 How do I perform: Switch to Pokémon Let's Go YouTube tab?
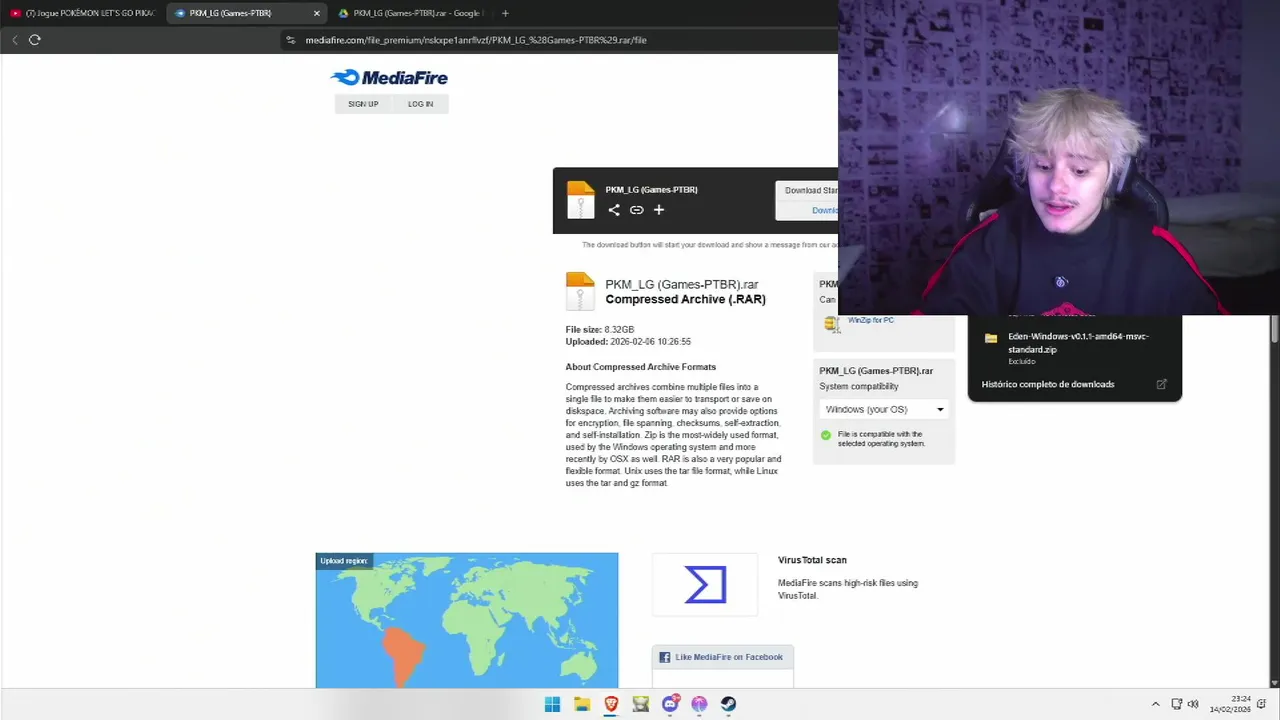click(x=82, y=13)
